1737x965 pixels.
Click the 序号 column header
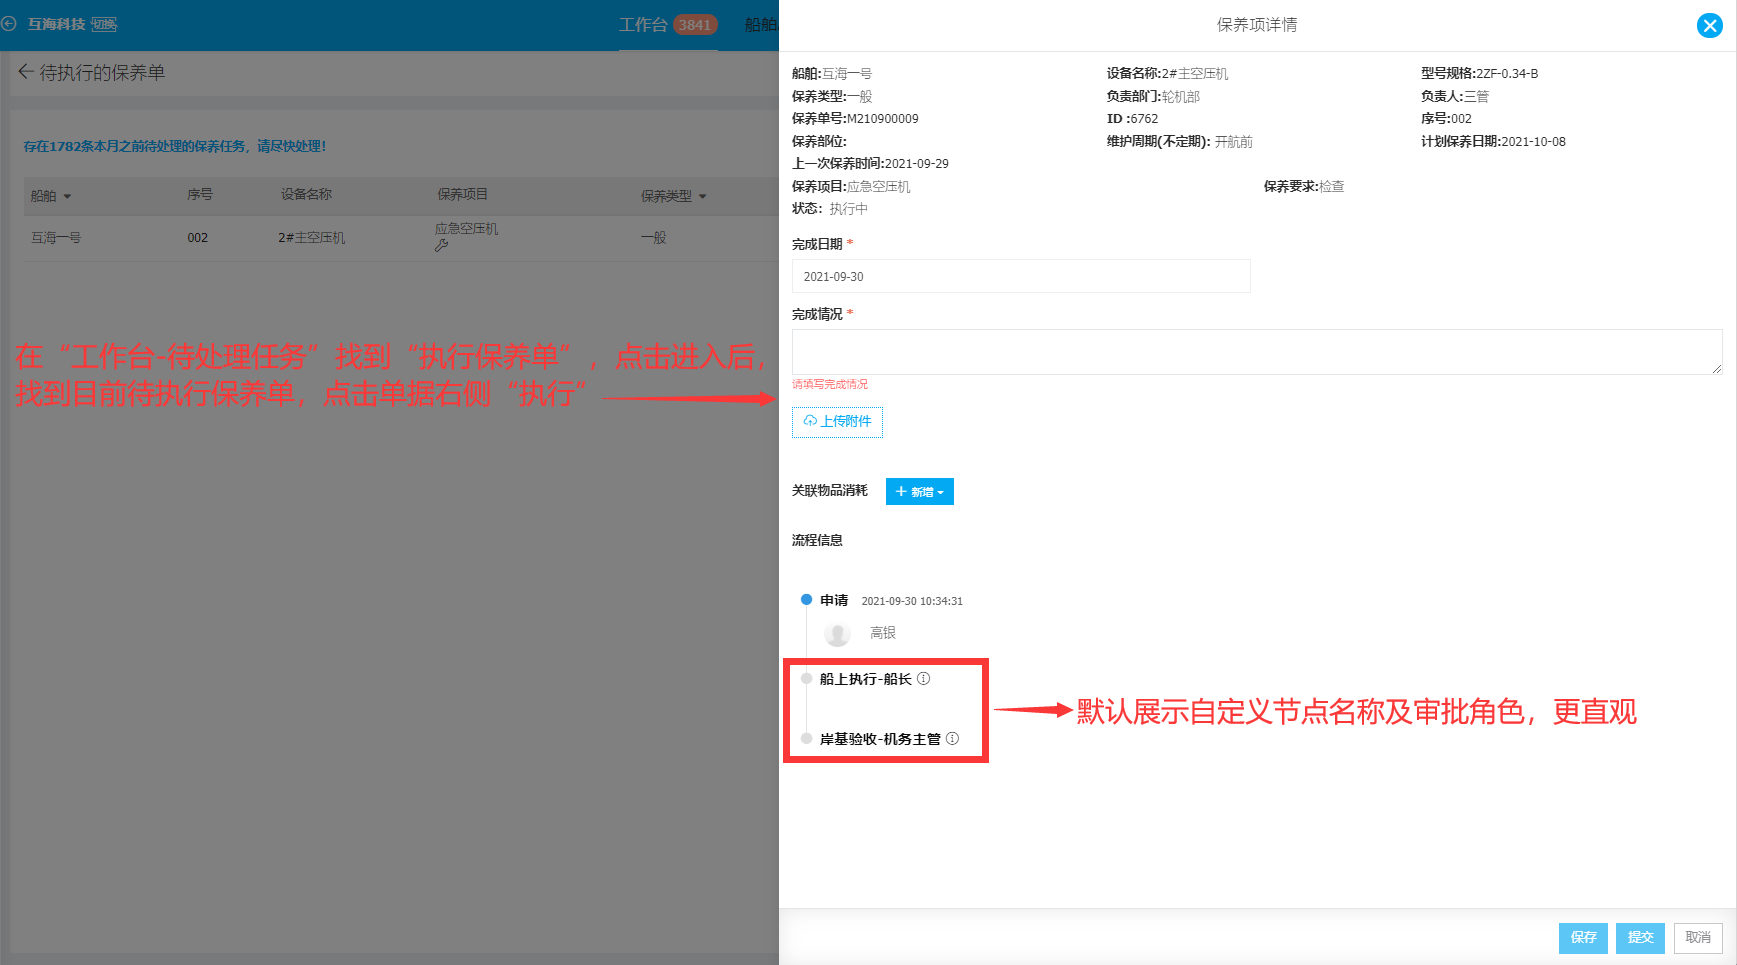tap(200, 195)
